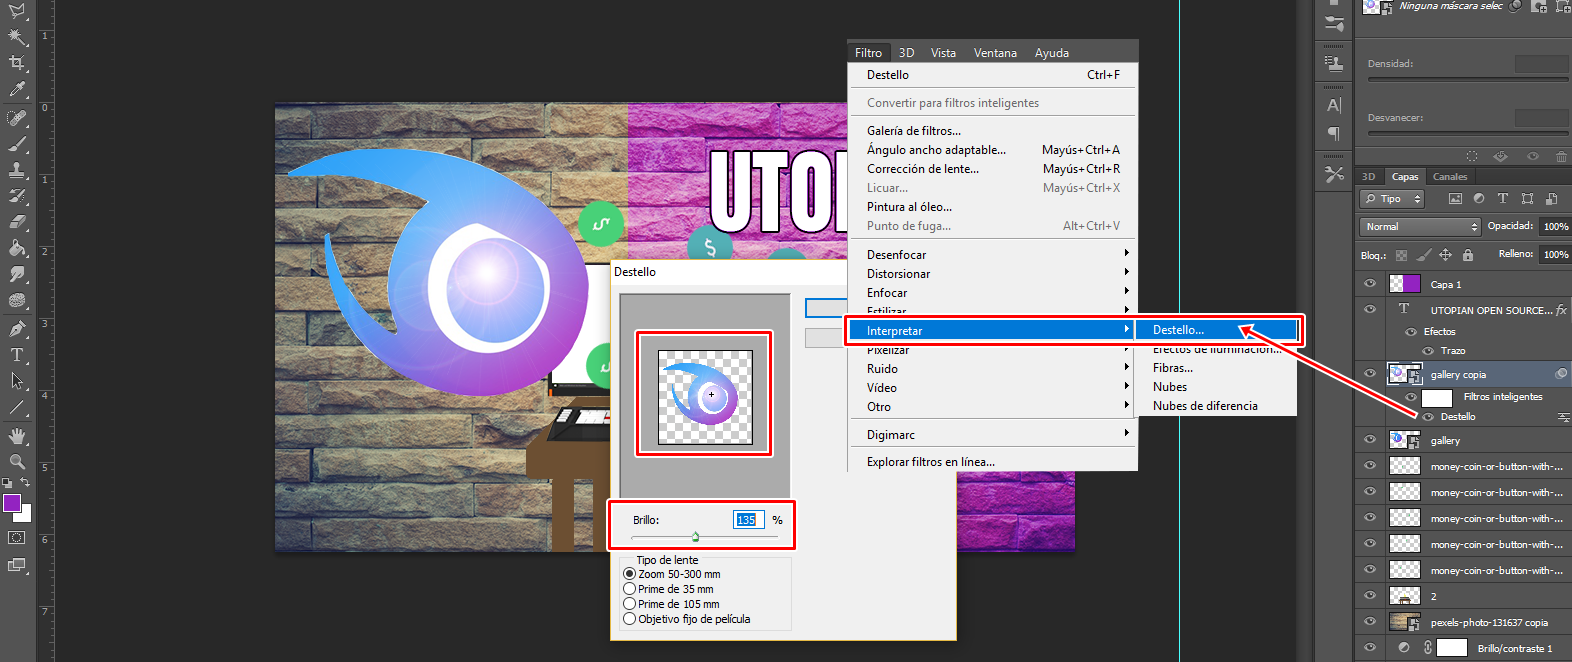Image resolution: width=1572 pixels, height=662 pixels.
Task: Hide the pexels-photo-131637 copia layer
Action: [1370, 622]
